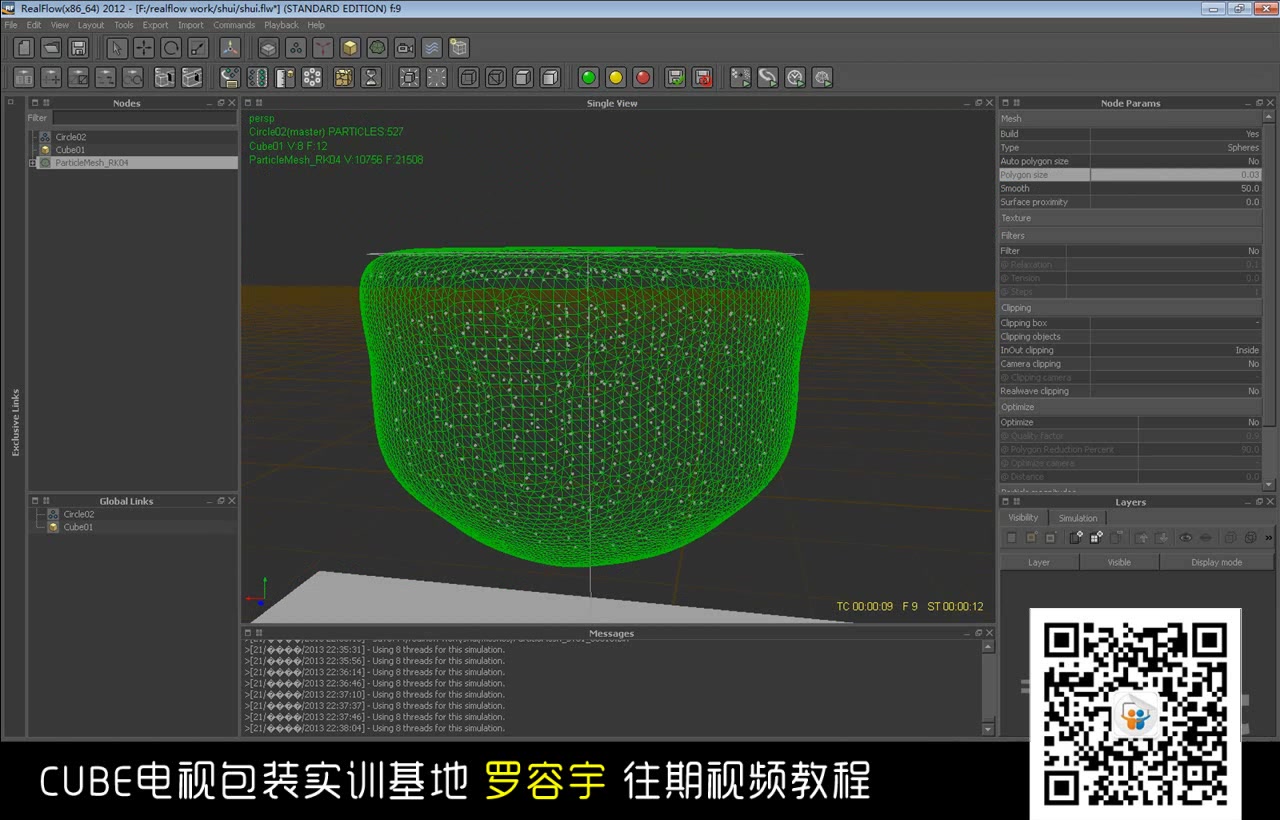Click the floppy icon with green checkmark

tap(675, 78)
